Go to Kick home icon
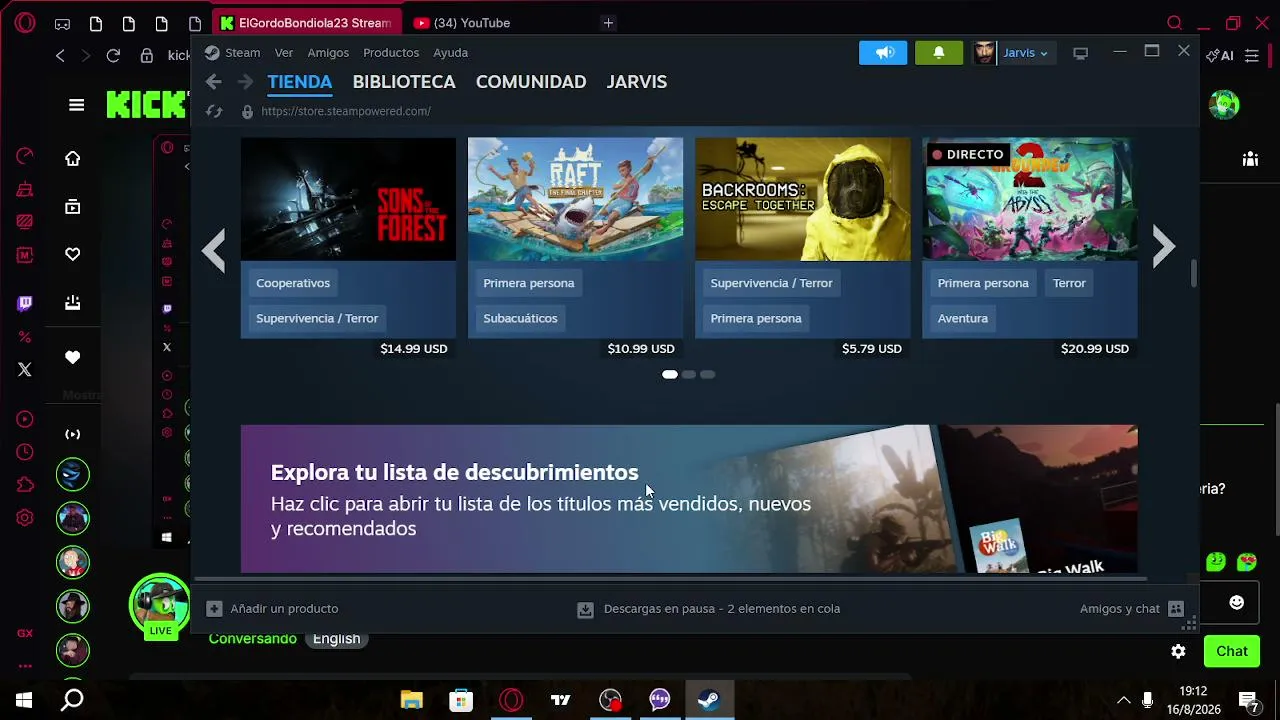The height and width of the screenshot is (720, 1280). click(72, 158)
